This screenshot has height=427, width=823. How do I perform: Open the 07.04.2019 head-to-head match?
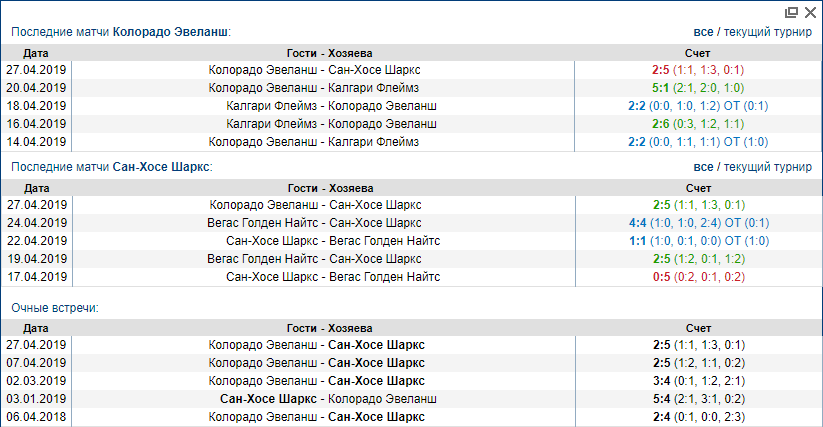pyautogui.click(x=317, y=362)
